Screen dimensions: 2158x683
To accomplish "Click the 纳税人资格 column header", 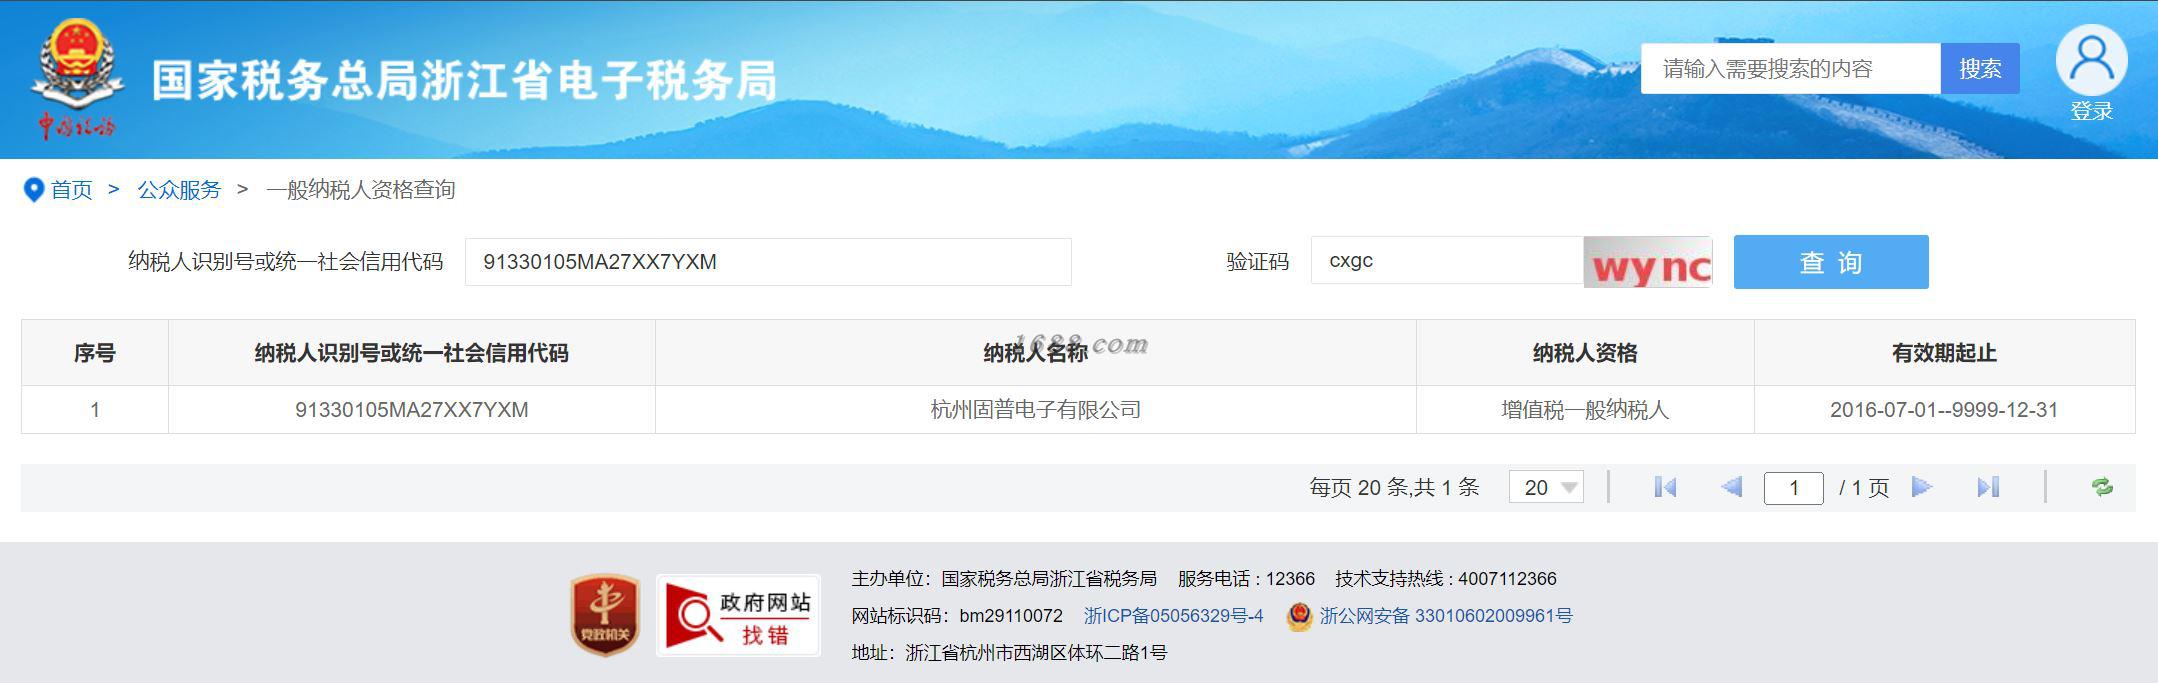I will click(1585, 353).
